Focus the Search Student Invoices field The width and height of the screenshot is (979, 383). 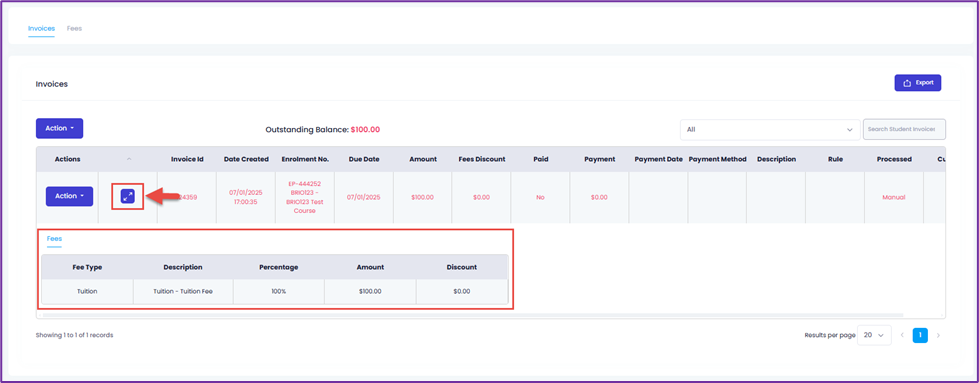(x=903, y=129)
